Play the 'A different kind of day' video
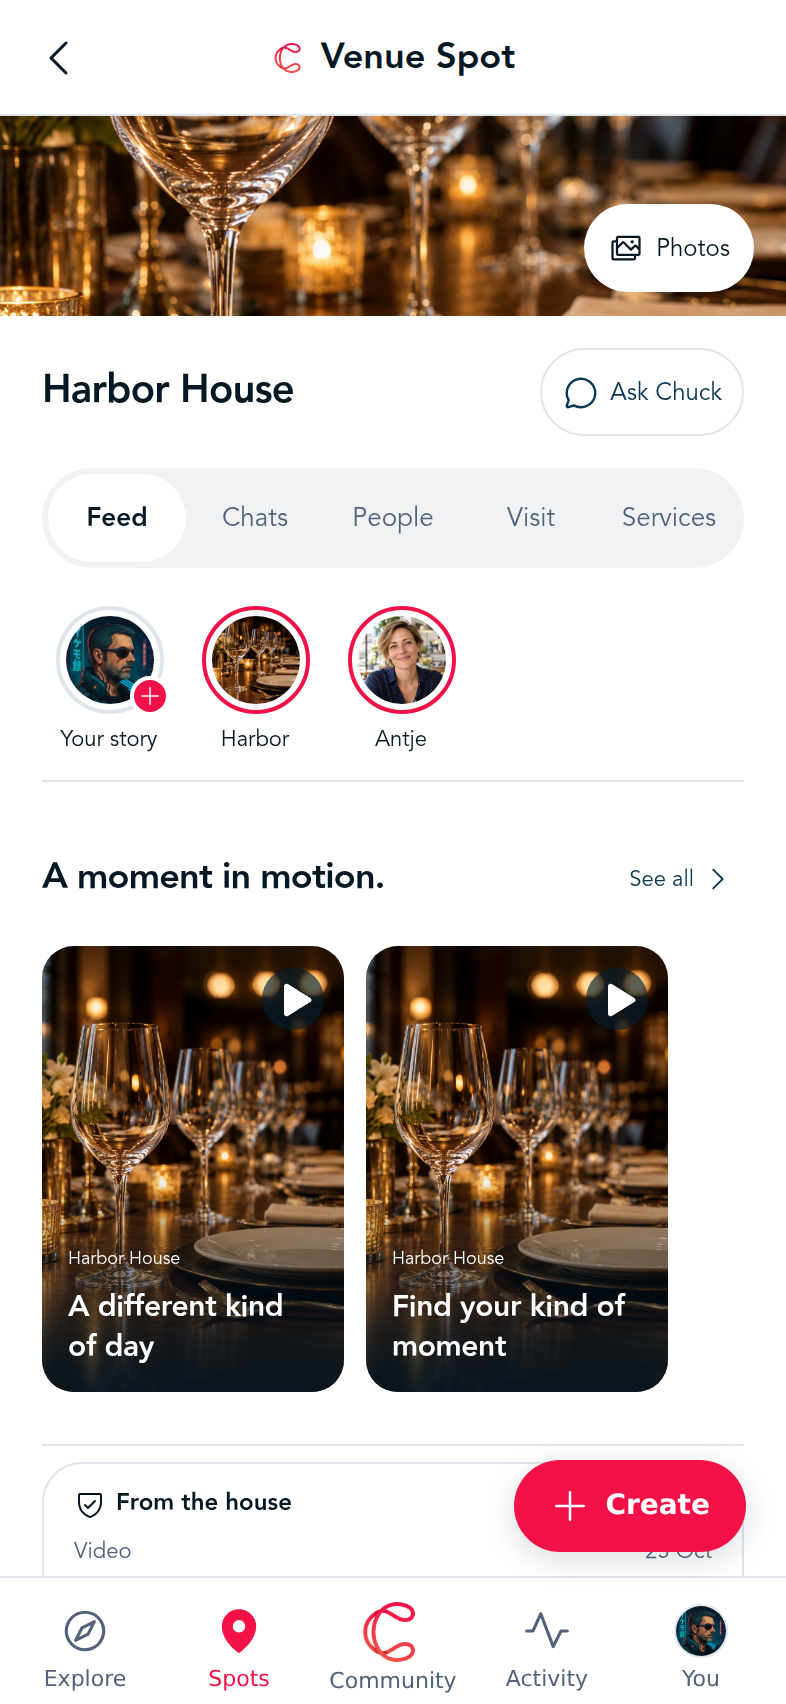 pos(293,1000)
